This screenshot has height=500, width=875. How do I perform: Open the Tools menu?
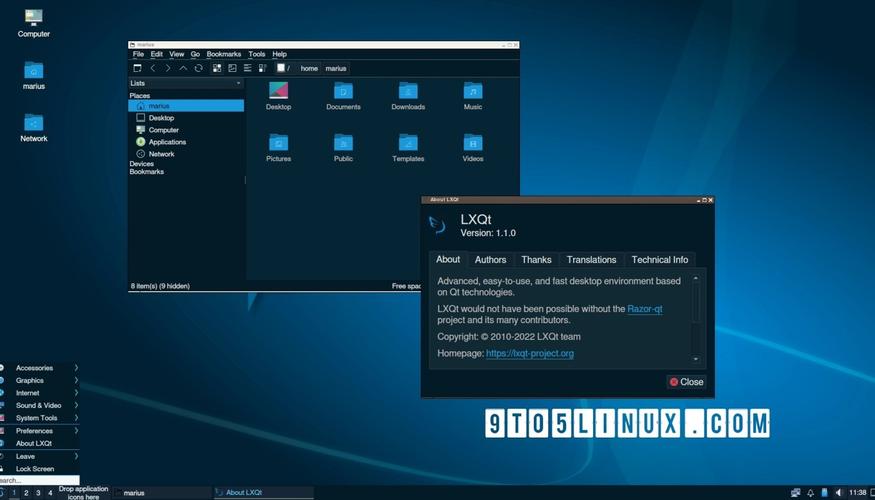coord(257,54)
